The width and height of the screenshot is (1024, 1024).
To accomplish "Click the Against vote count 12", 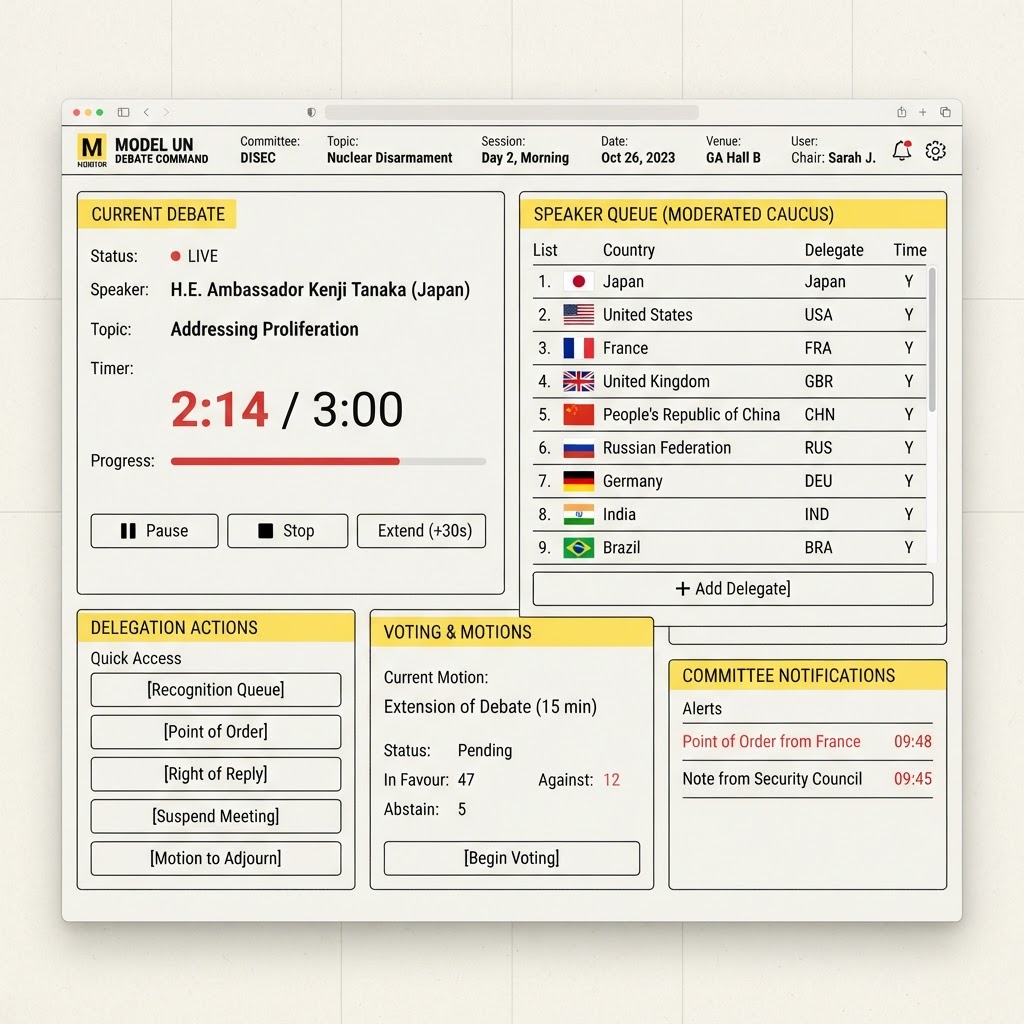I will coord(611,780).
